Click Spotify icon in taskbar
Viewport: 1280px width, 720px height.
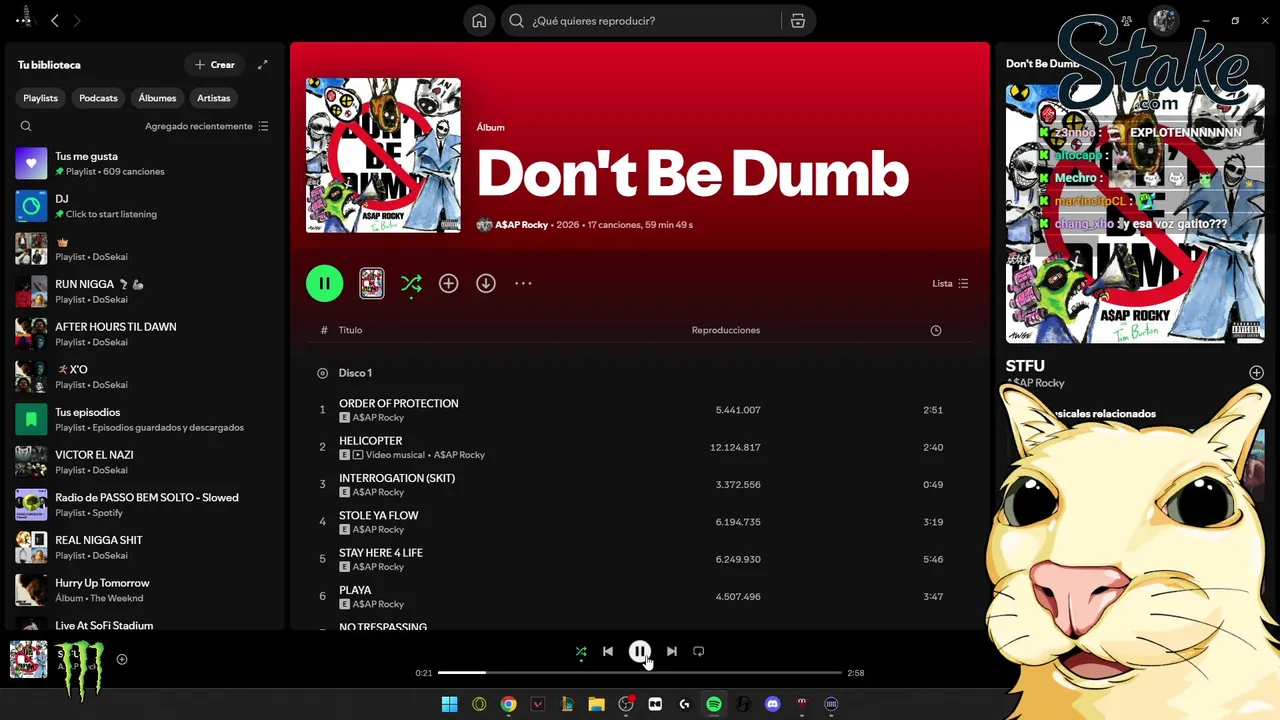click(x=714, y=704)
